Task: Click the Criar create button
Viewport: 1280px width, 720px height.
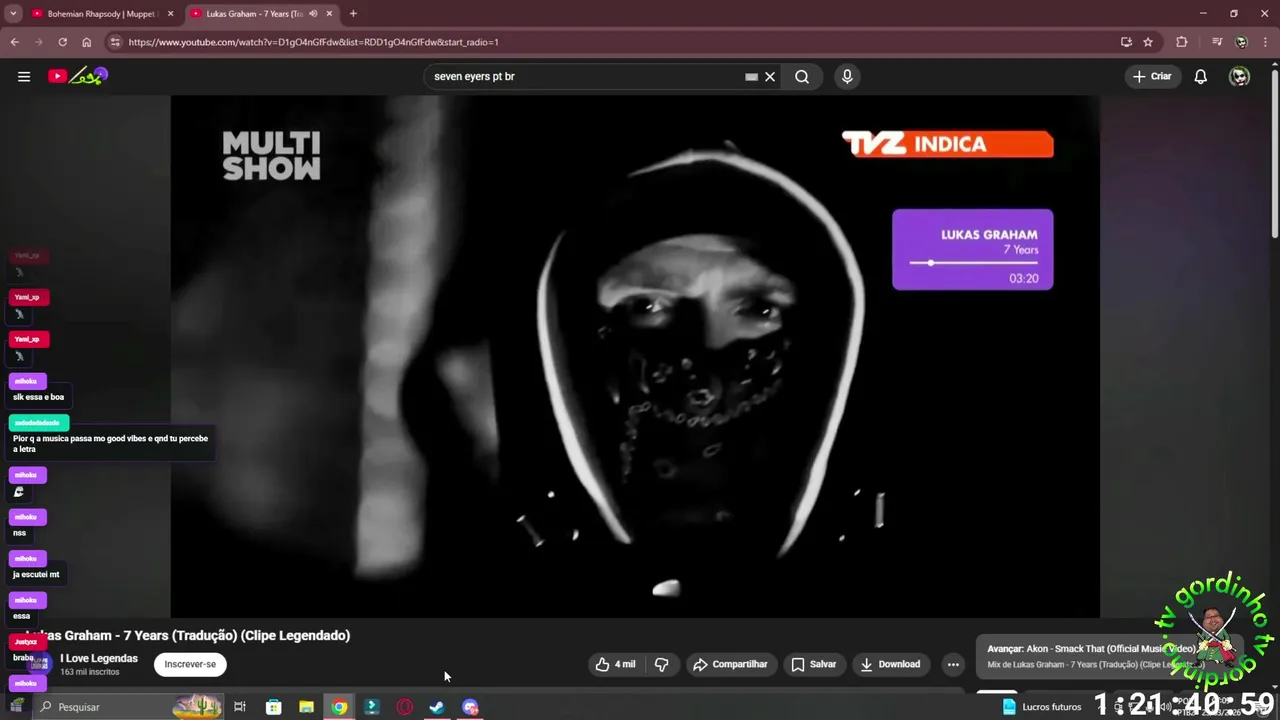Action: pyautogui.click(x=1152, y=76)
